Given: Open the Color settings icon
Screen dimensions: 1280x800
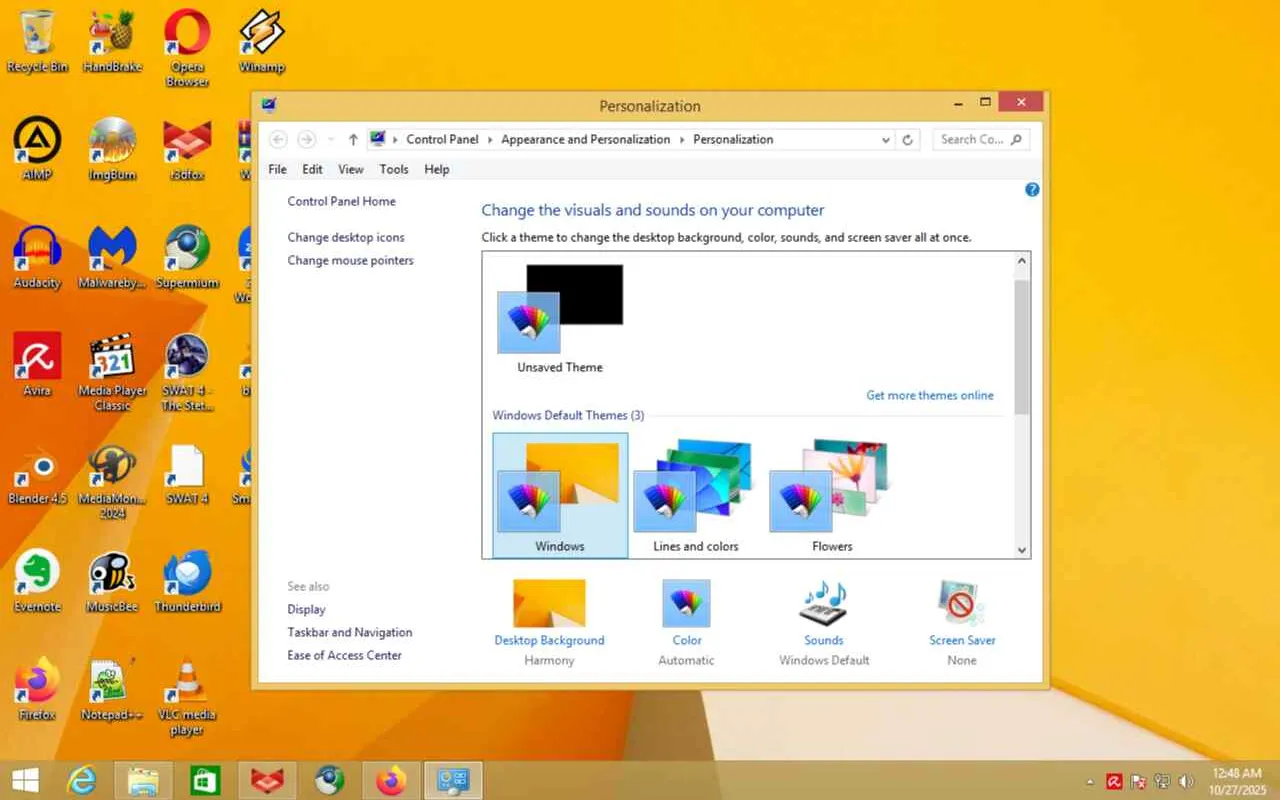Looking at the screenshot, I should click(x=686, y=604).
